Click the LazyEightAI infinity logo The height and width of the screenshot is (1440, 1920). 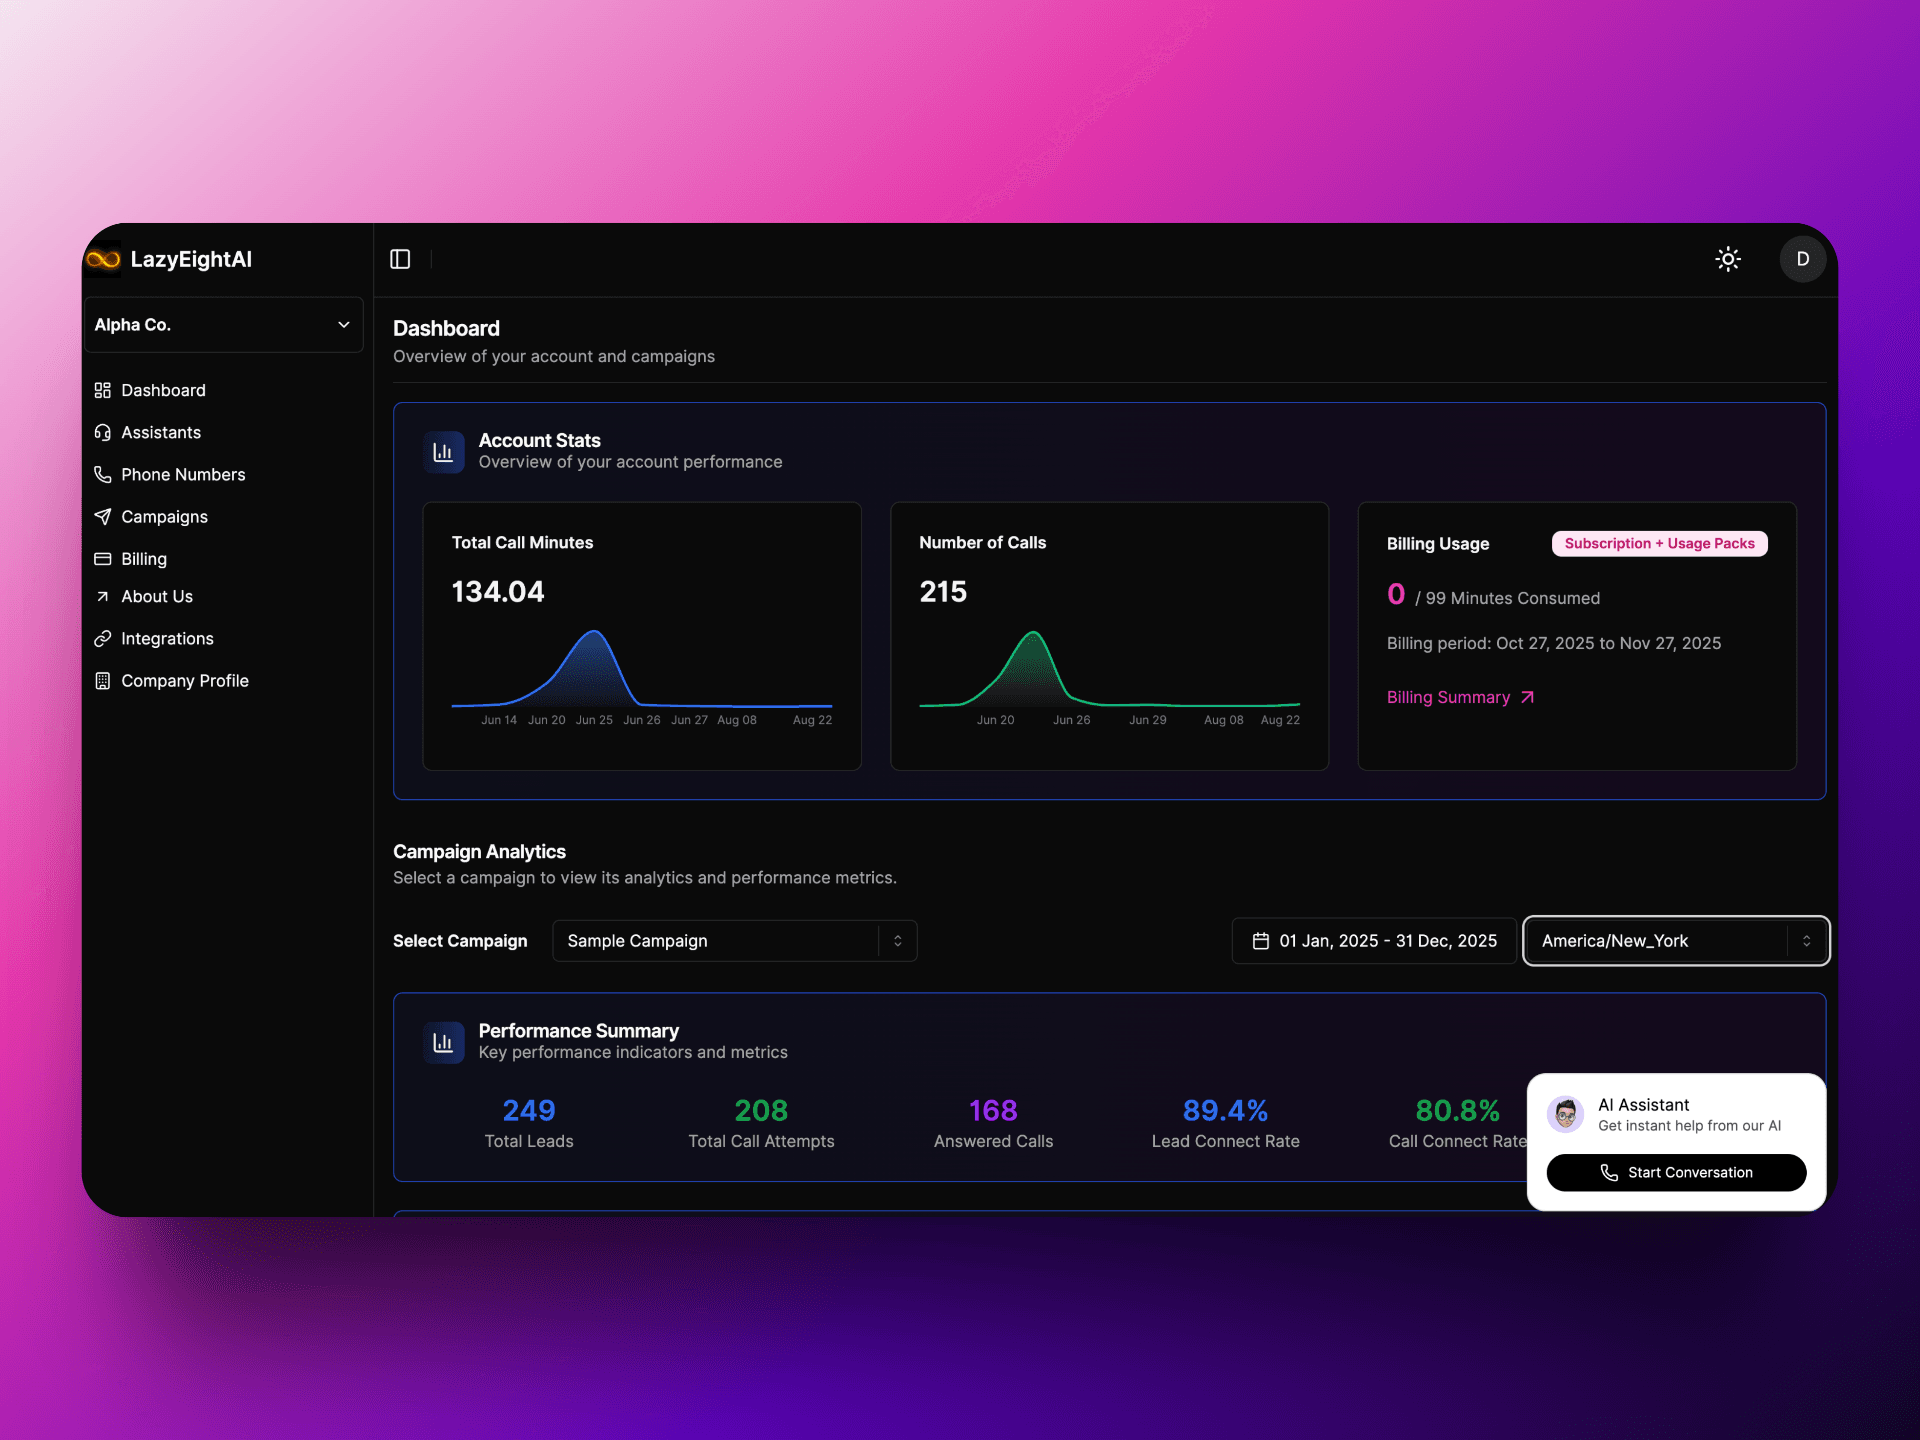103,260
